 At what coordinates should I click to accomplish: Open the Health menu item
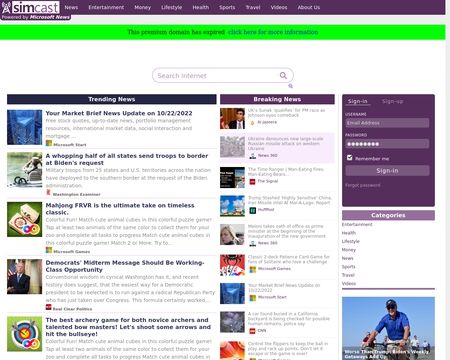pyautogui.click(x=200, y=7)
